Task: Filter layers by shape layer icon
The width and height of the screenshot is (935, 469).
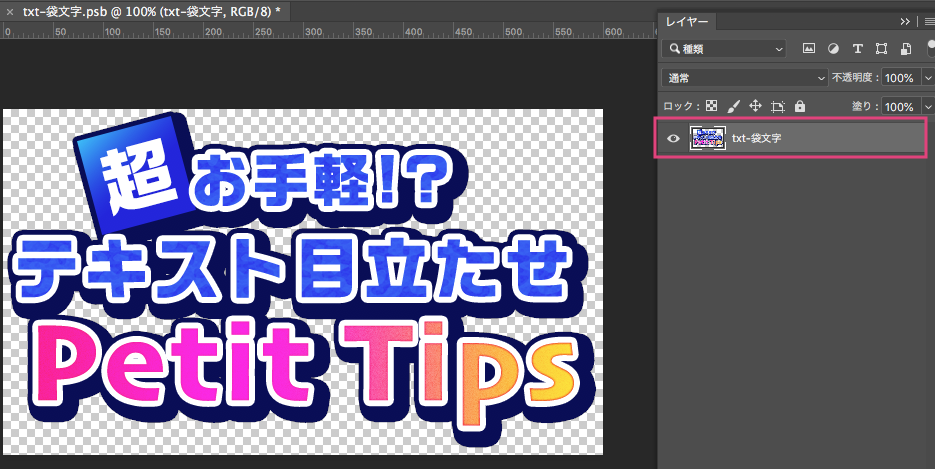Action: click(881, 49)
